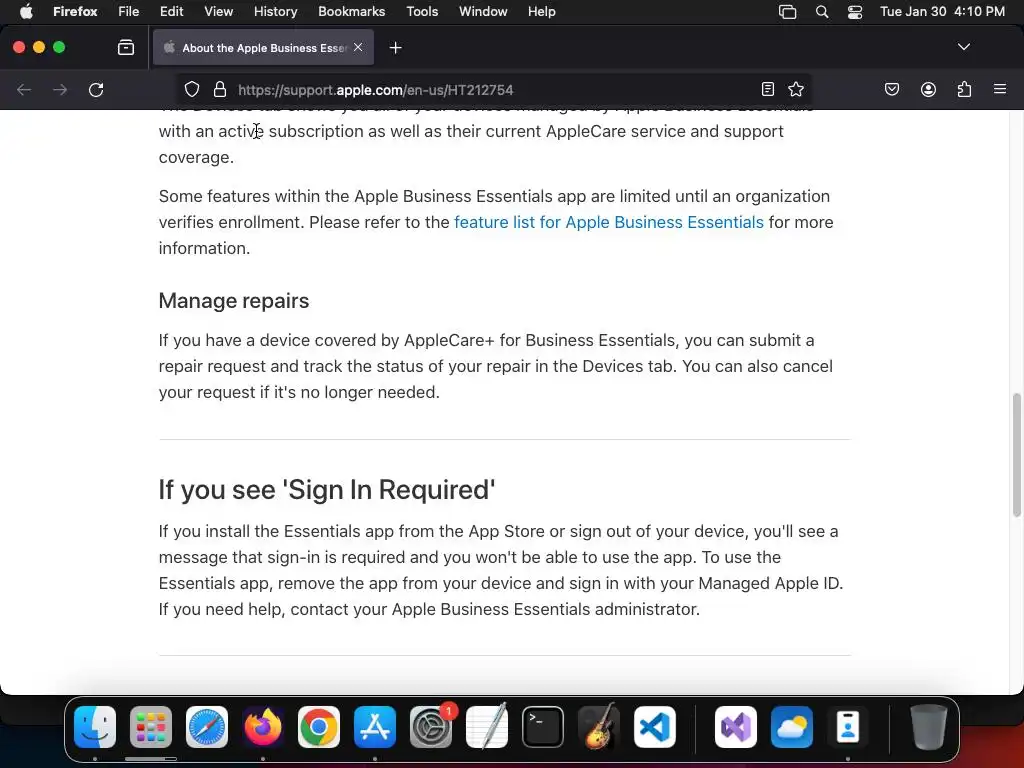1024x768 pixels.
Task: Open the View menu
Action: pos(218,11)
